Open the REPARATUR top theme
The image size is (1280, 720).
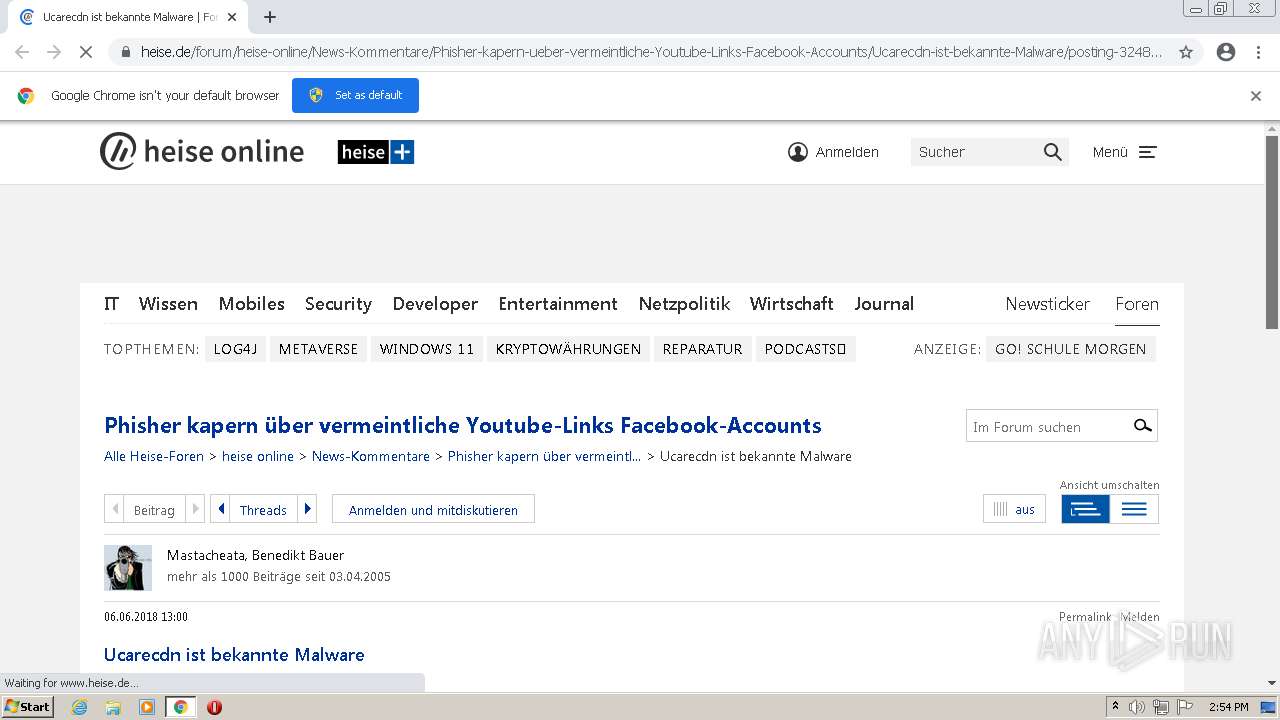[702, 349]
